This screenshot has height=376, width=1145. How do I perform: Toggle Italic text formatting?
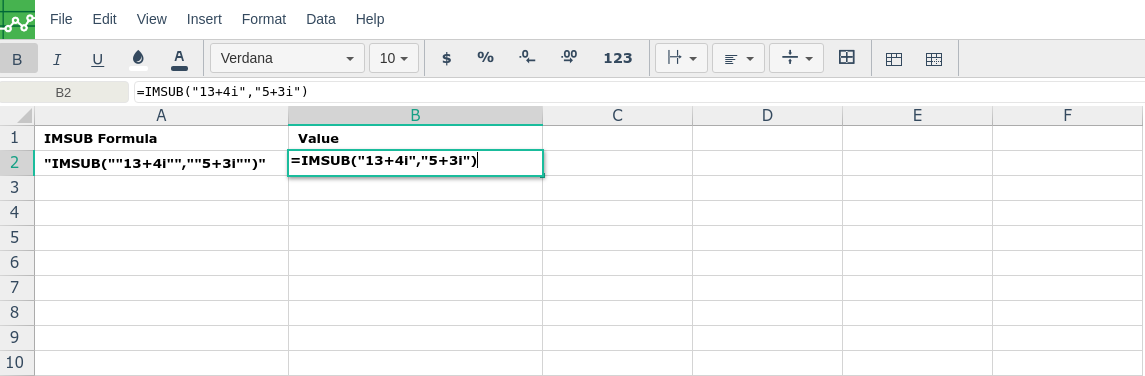57,58
